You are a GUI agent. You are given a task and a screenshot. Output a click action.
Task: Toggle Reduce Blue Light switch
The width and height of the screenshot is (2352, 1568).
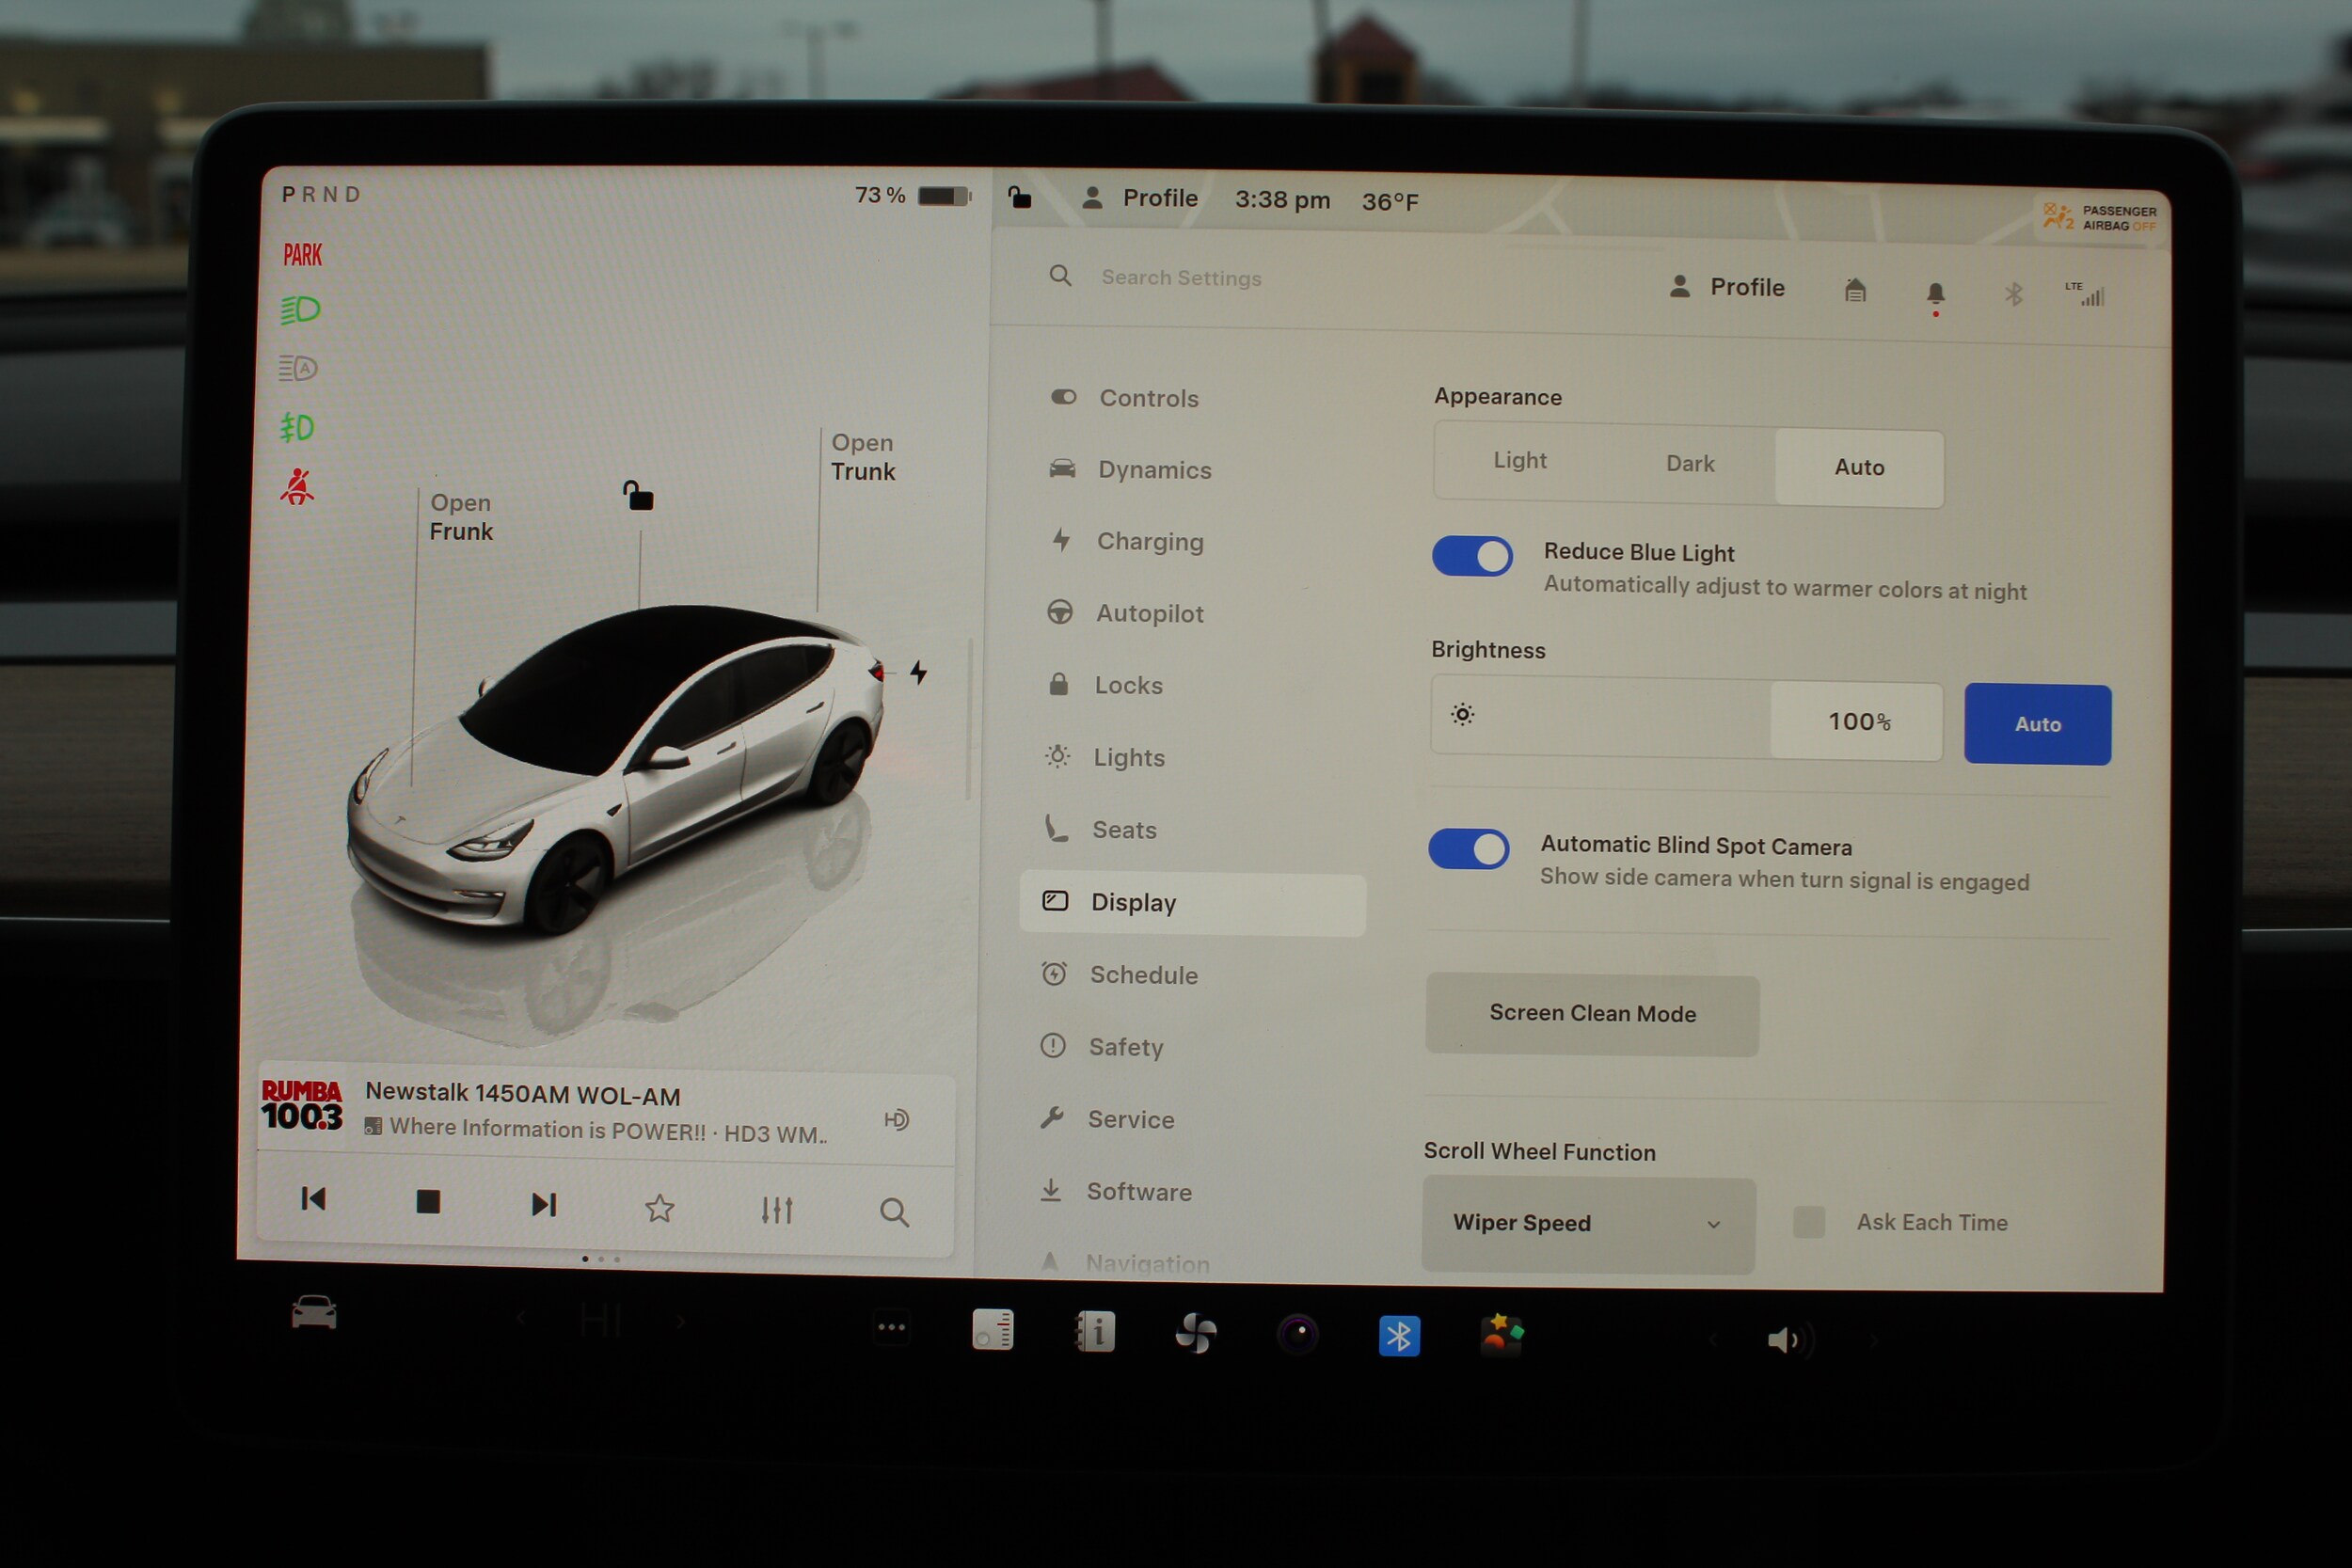[x=1472, y=556]
